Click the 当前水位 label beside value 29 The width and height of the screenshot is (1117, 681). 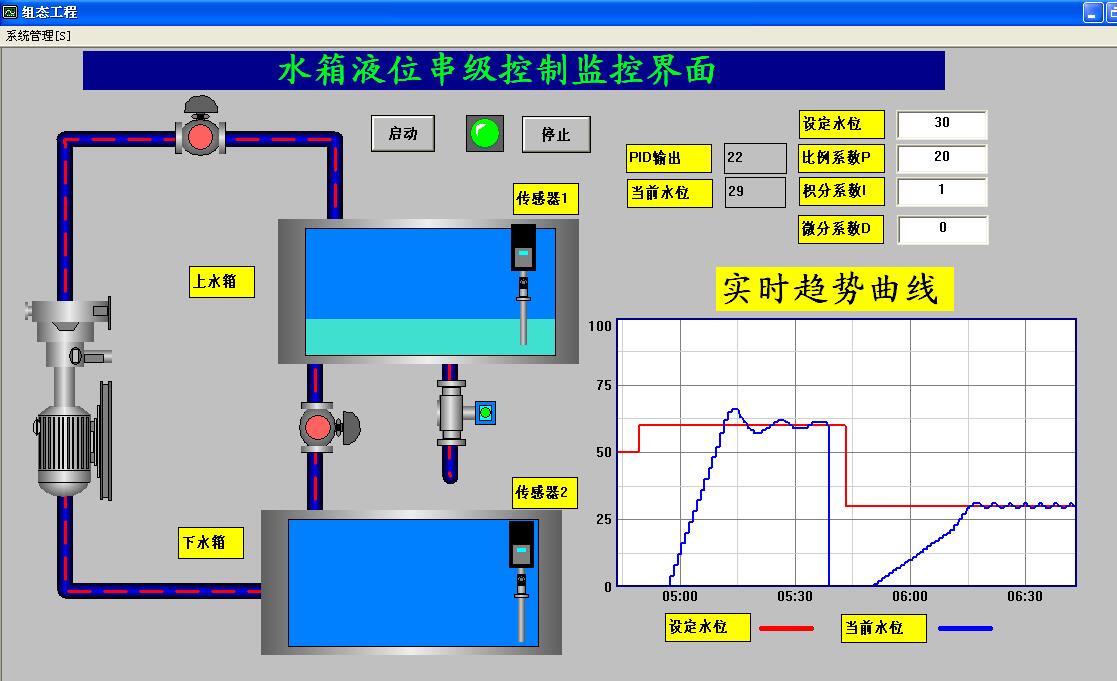click(x=670, y=193)
